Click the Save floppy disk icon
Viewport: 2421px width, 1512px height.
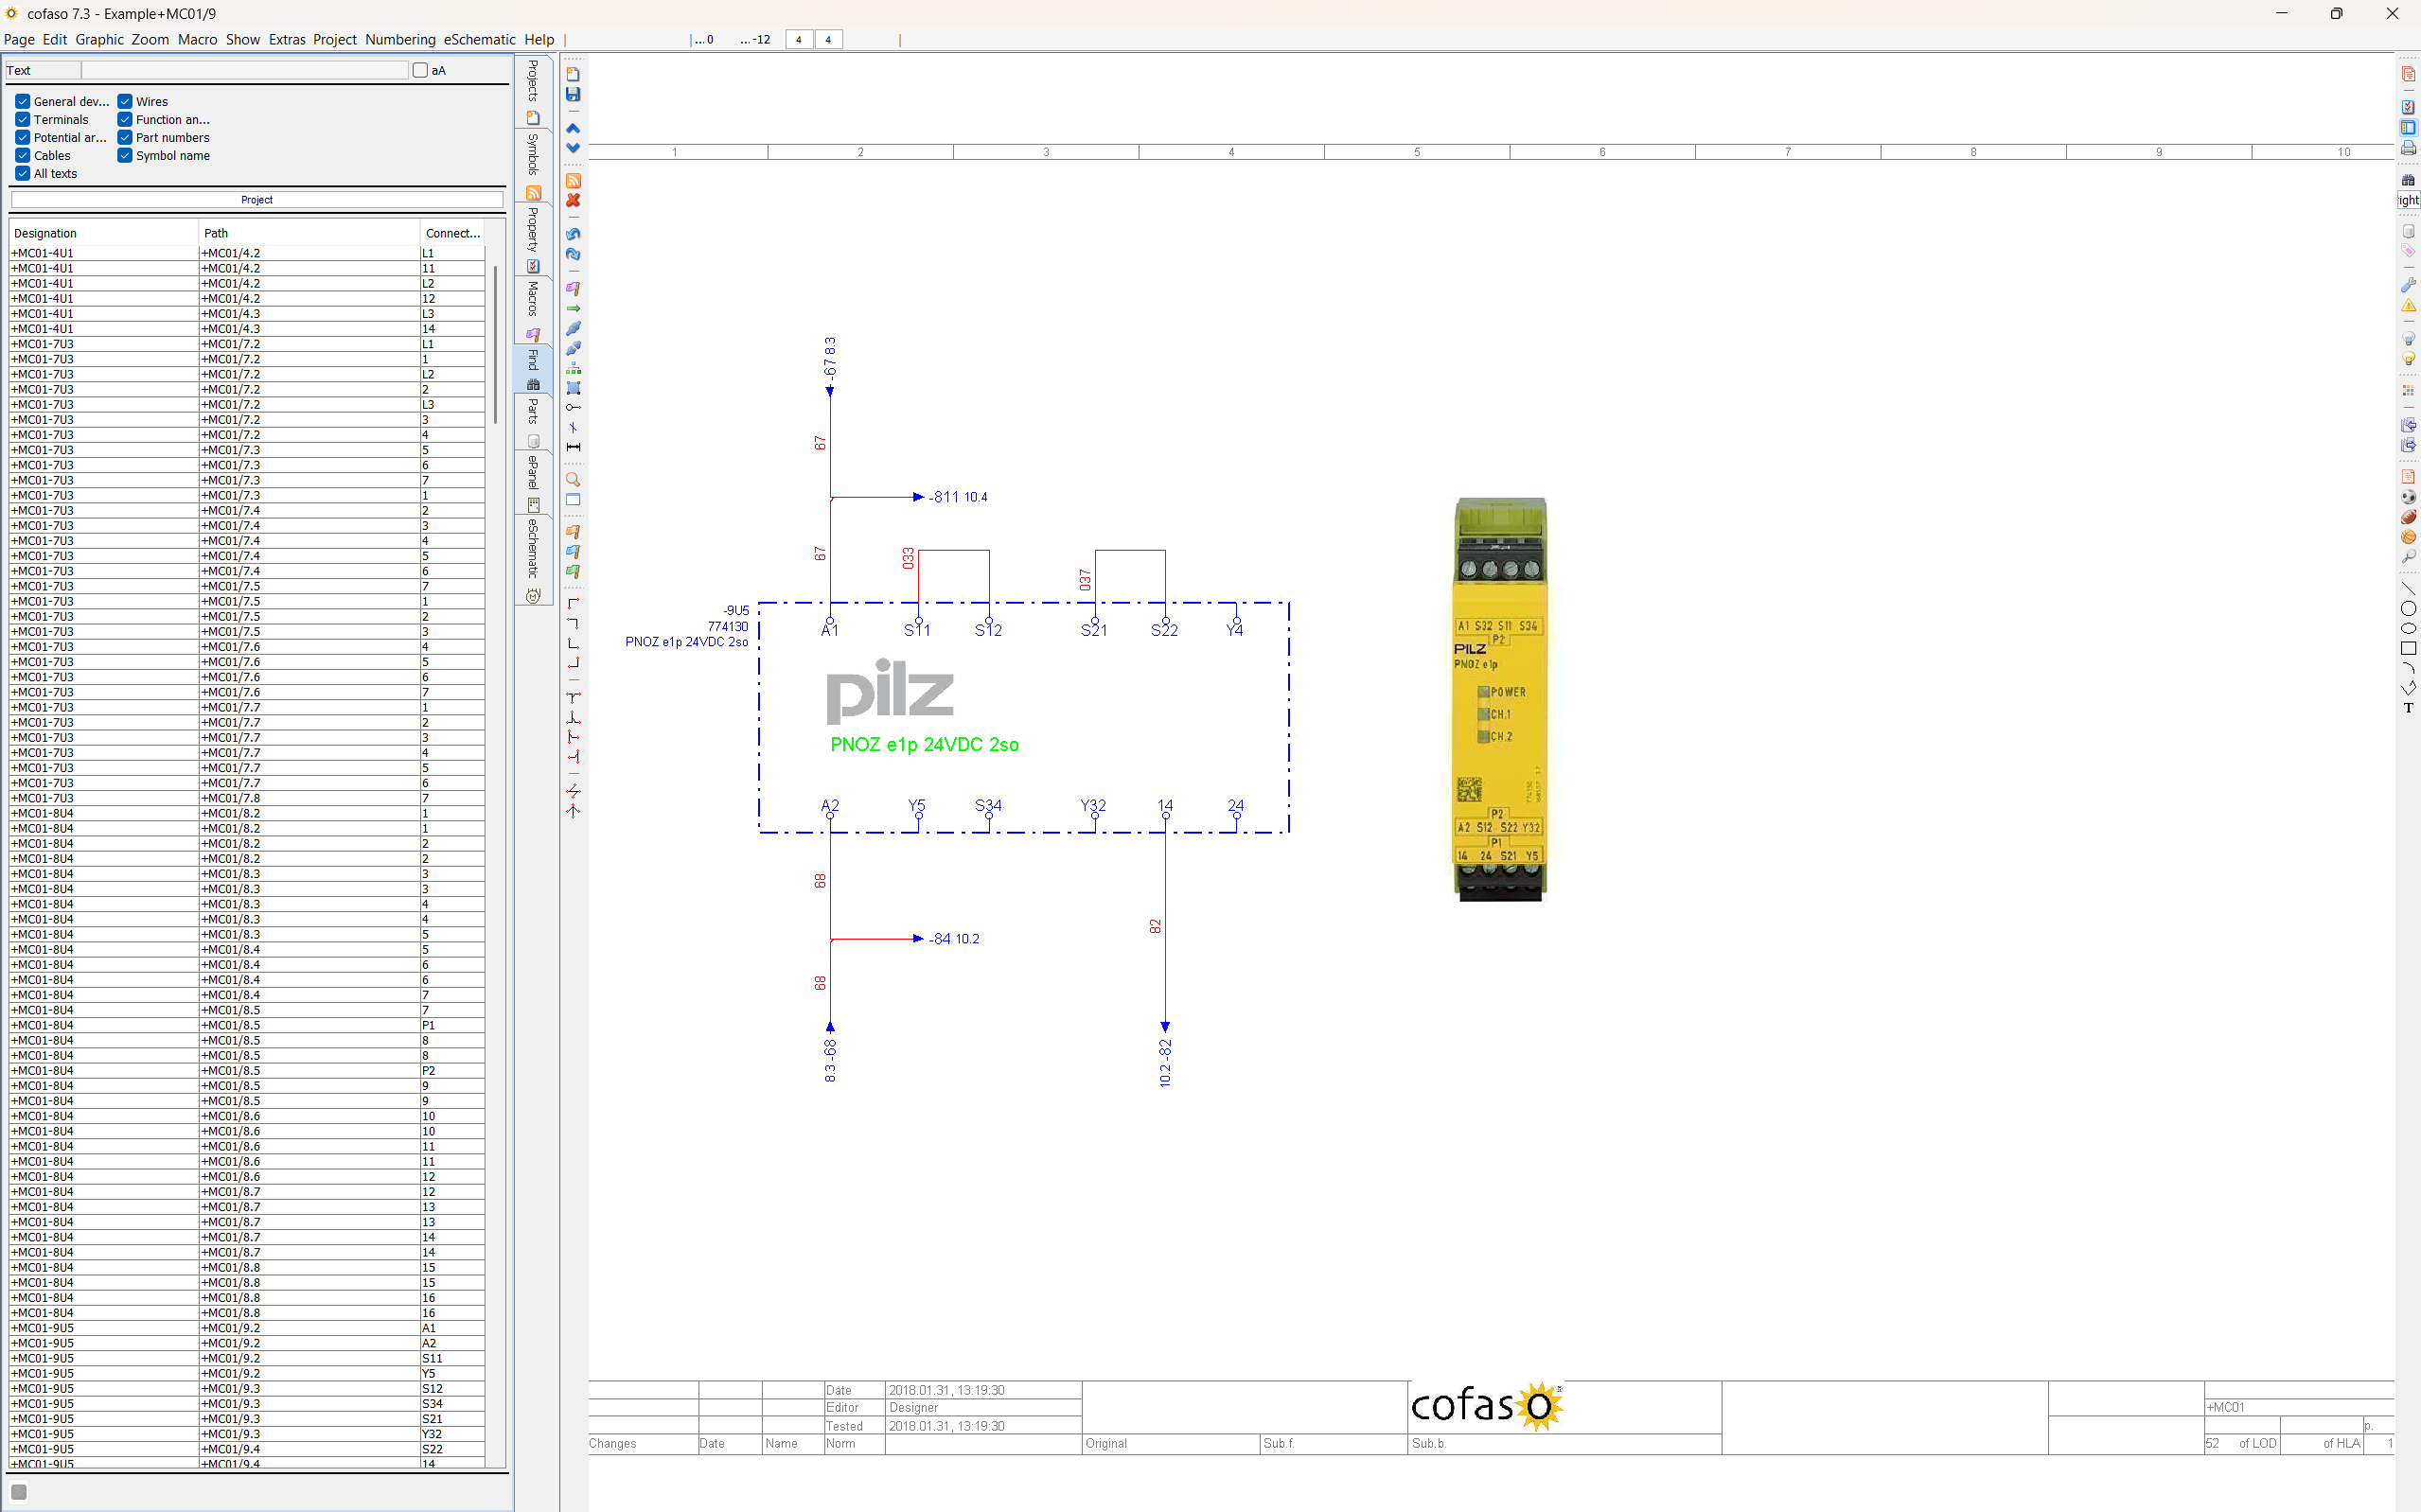[573, 94]
